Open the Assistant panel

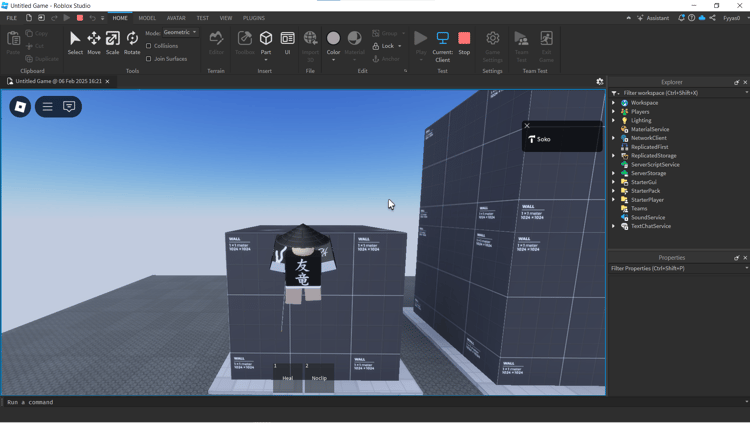coord(653,18)
